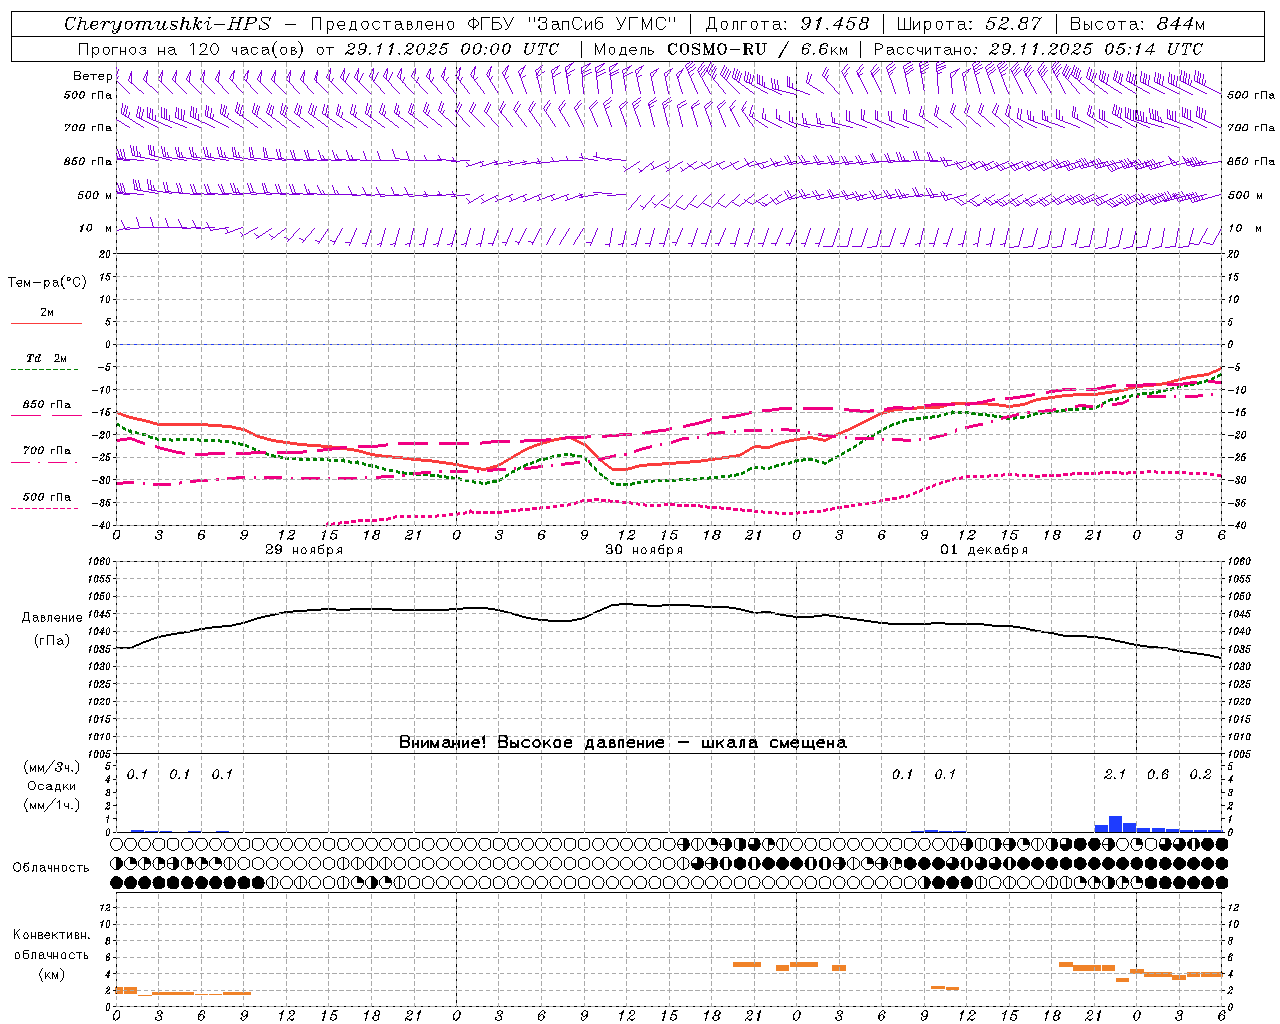Screen dimensions: 1280x1024
Task: Click the 30 ноября date label
Action: [644, 550]
